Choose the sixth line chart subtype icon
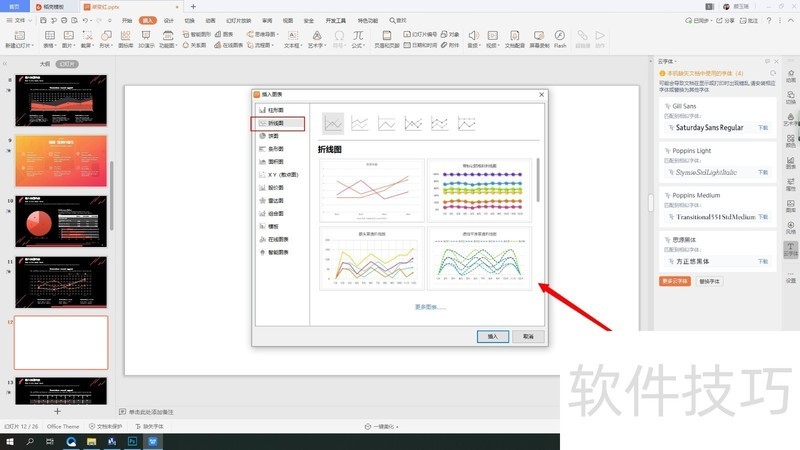The image size is (800, 450). (x=466, y=123)
